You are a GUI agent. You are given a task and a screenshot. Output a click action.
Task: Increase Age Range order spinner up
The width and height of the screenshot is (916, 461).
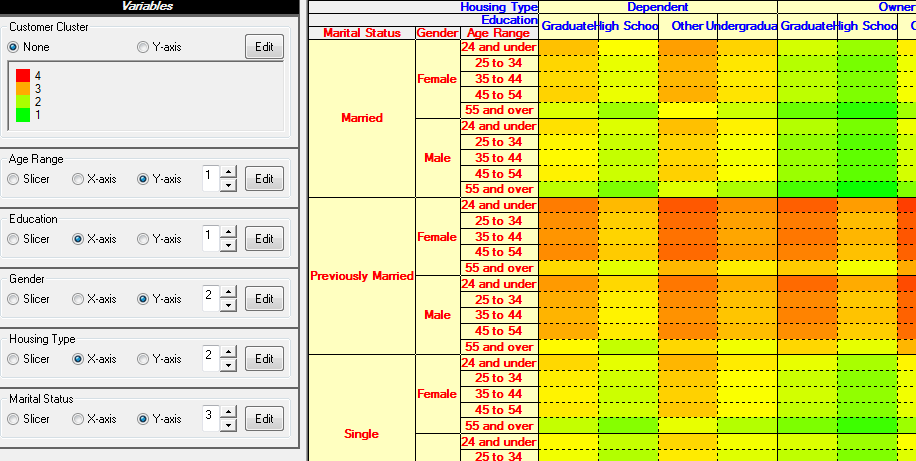pos(228,173)
